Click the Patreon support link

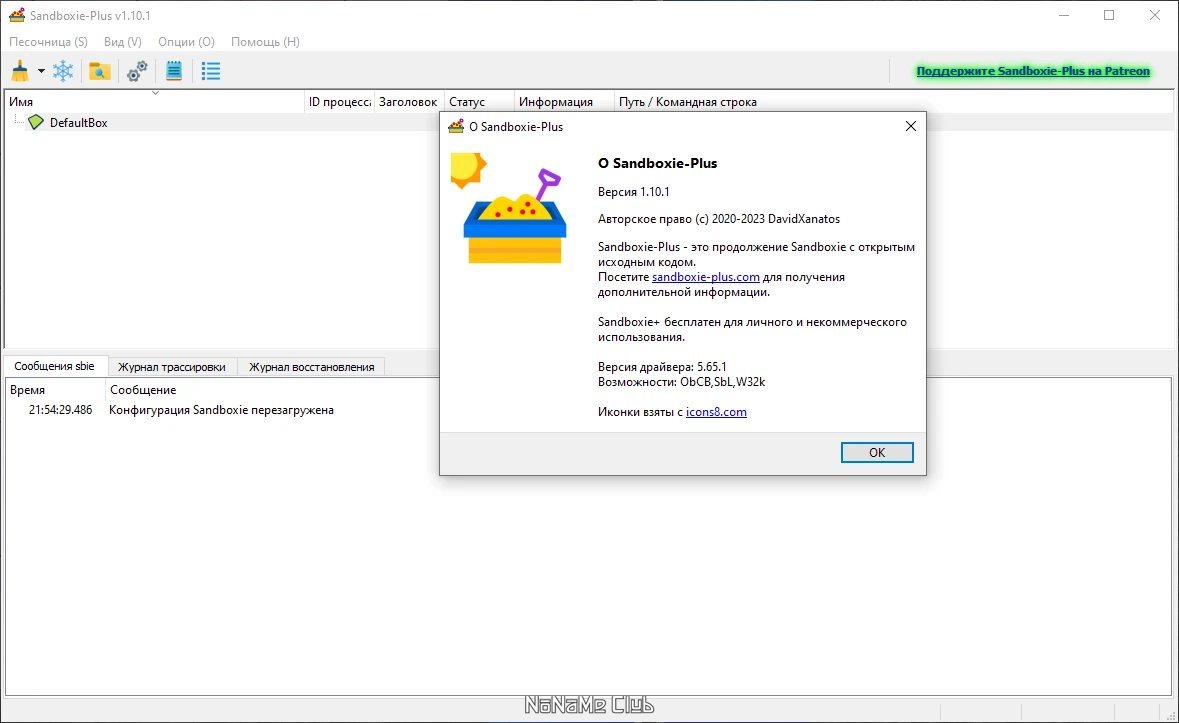(x=1033, y=71)
